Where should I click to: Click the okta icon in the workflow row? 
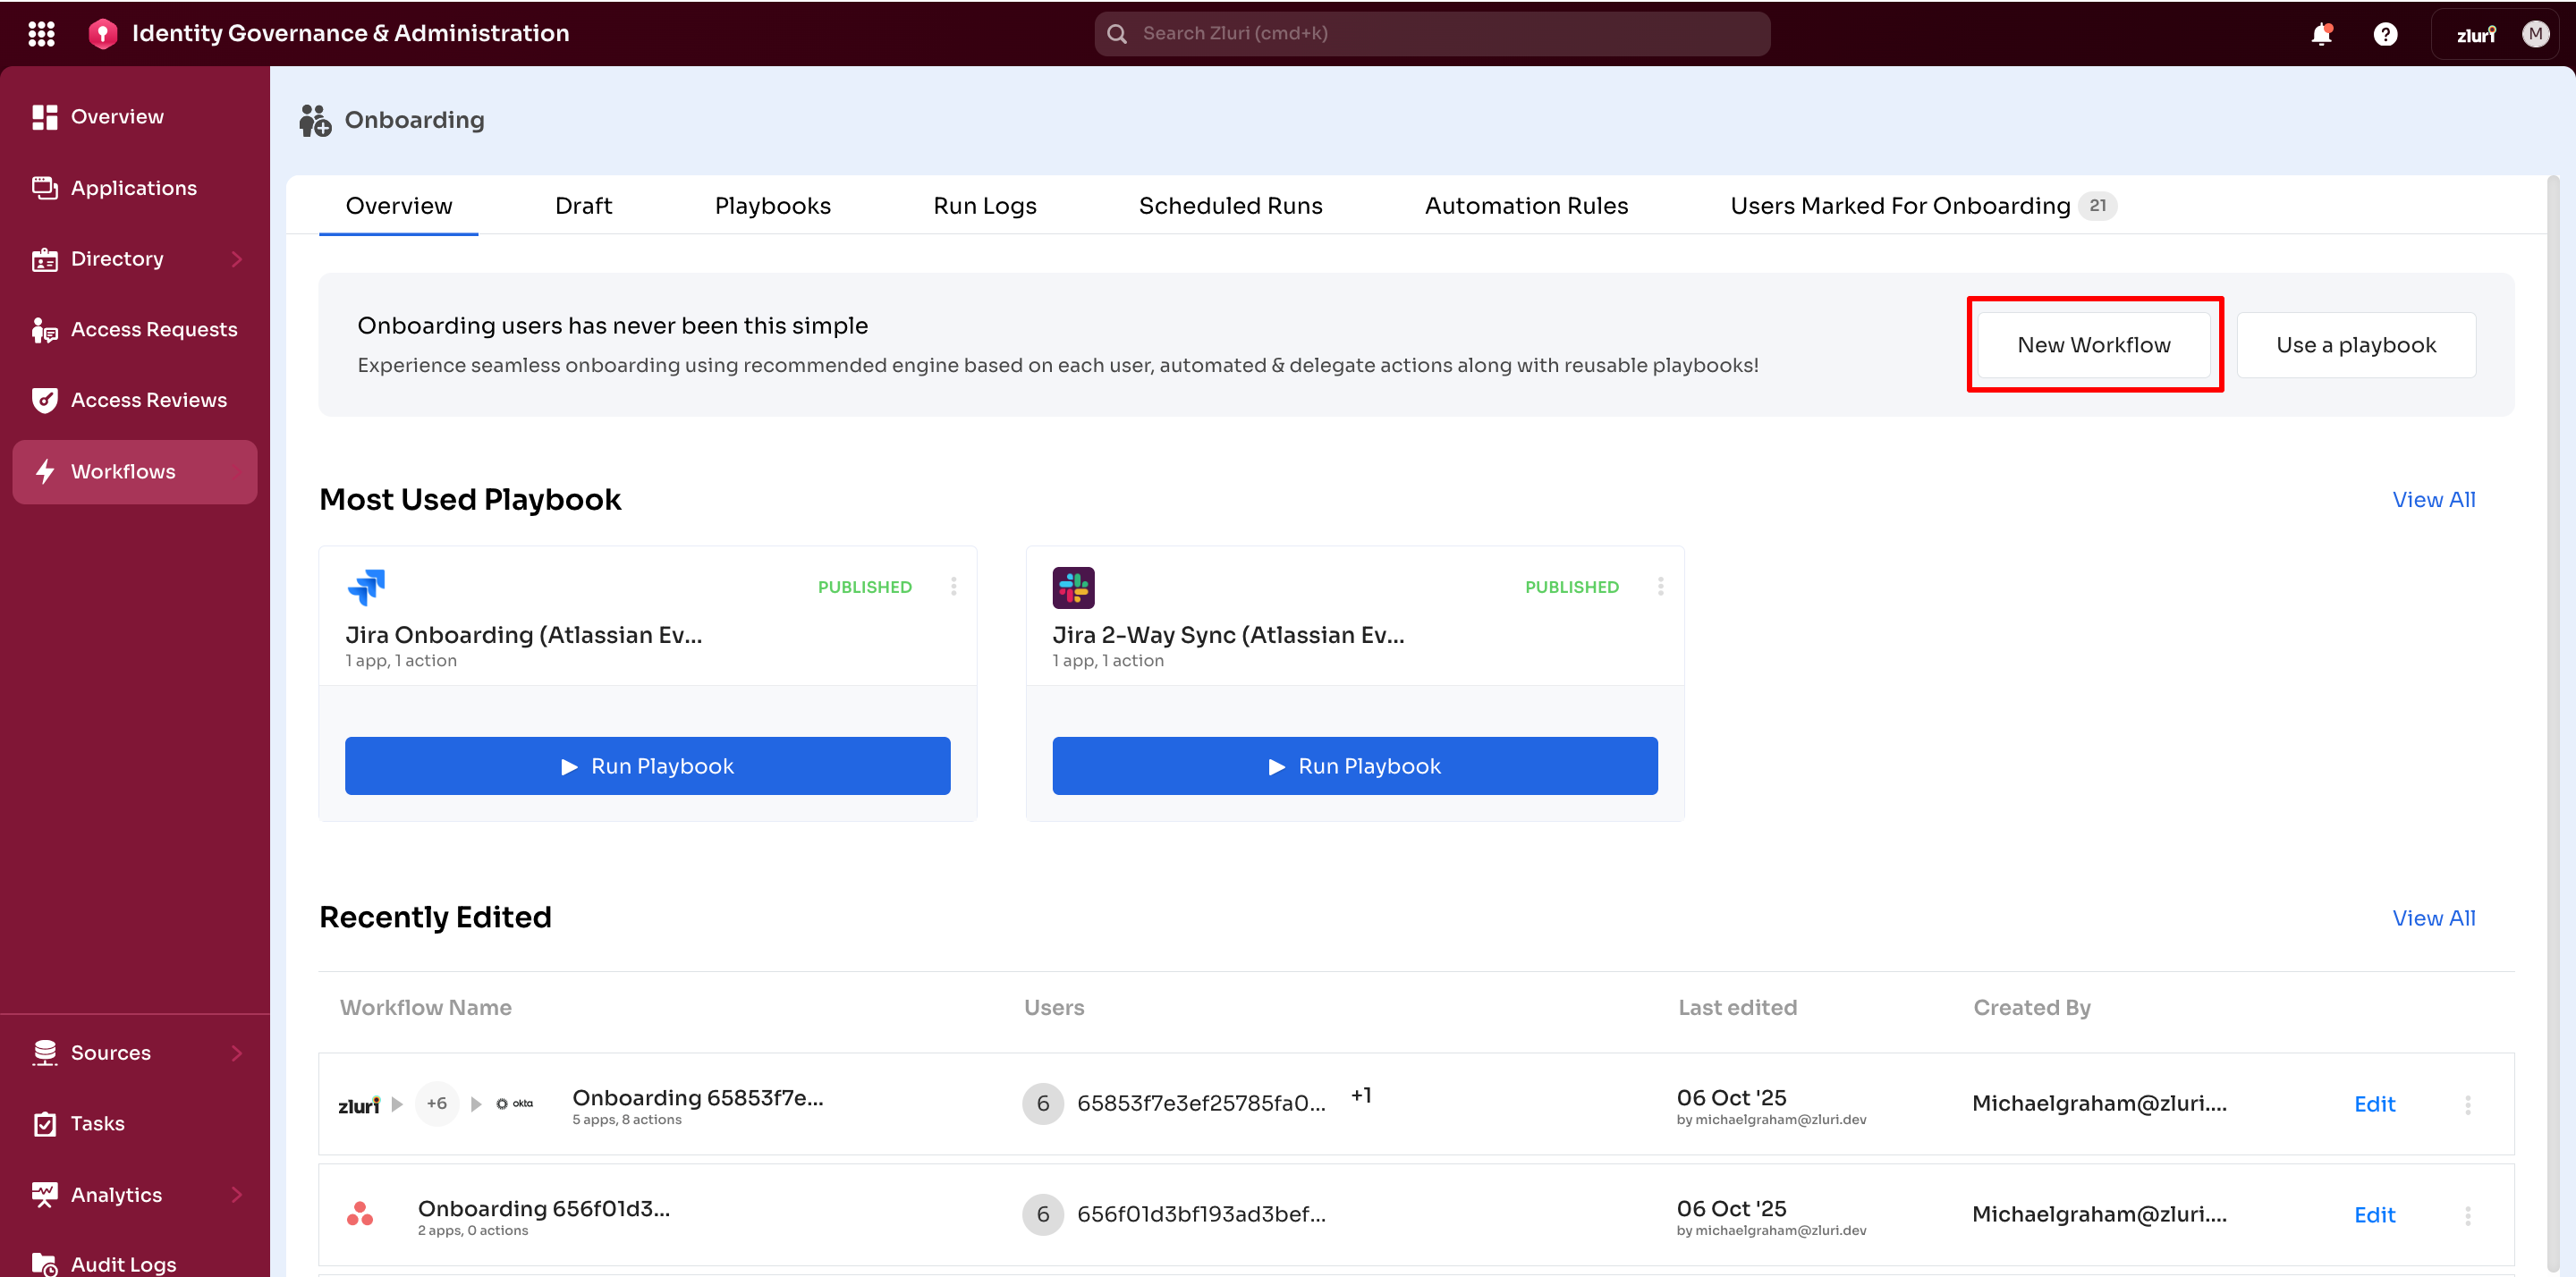(514, 1103)
